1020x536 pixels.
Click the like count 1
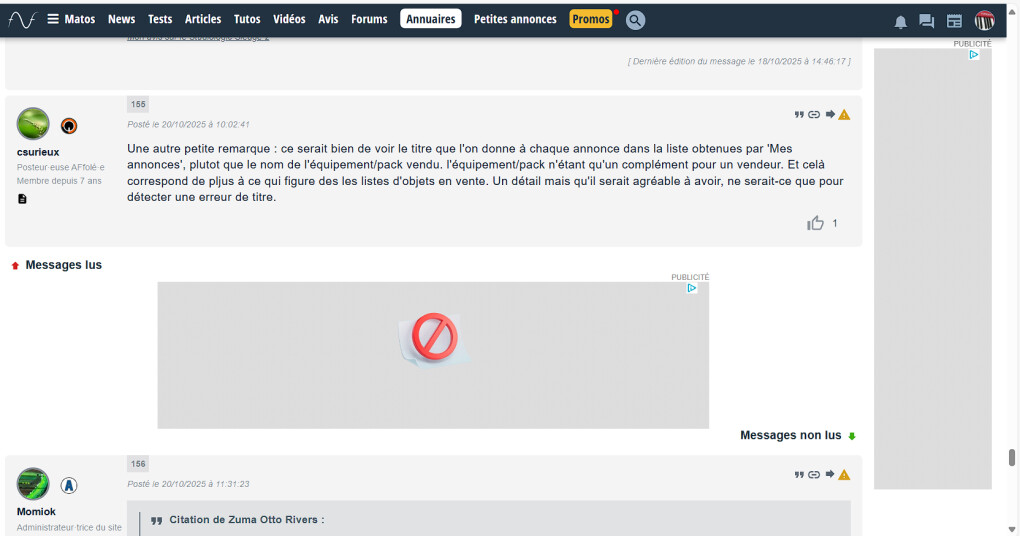(x=835, y=223)
